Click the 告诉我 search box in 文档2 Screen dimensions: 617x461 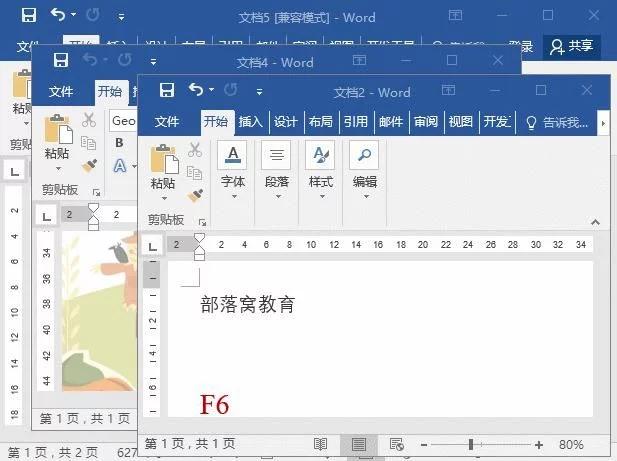(x=557, y=123)
